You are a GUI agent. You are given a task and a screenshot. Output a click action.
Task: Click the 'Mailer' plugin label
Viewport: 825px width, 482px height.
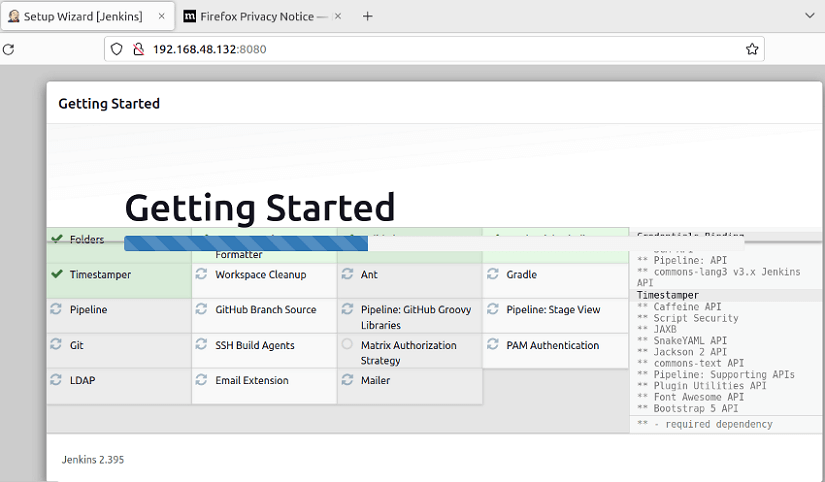[x=375, y=380]
